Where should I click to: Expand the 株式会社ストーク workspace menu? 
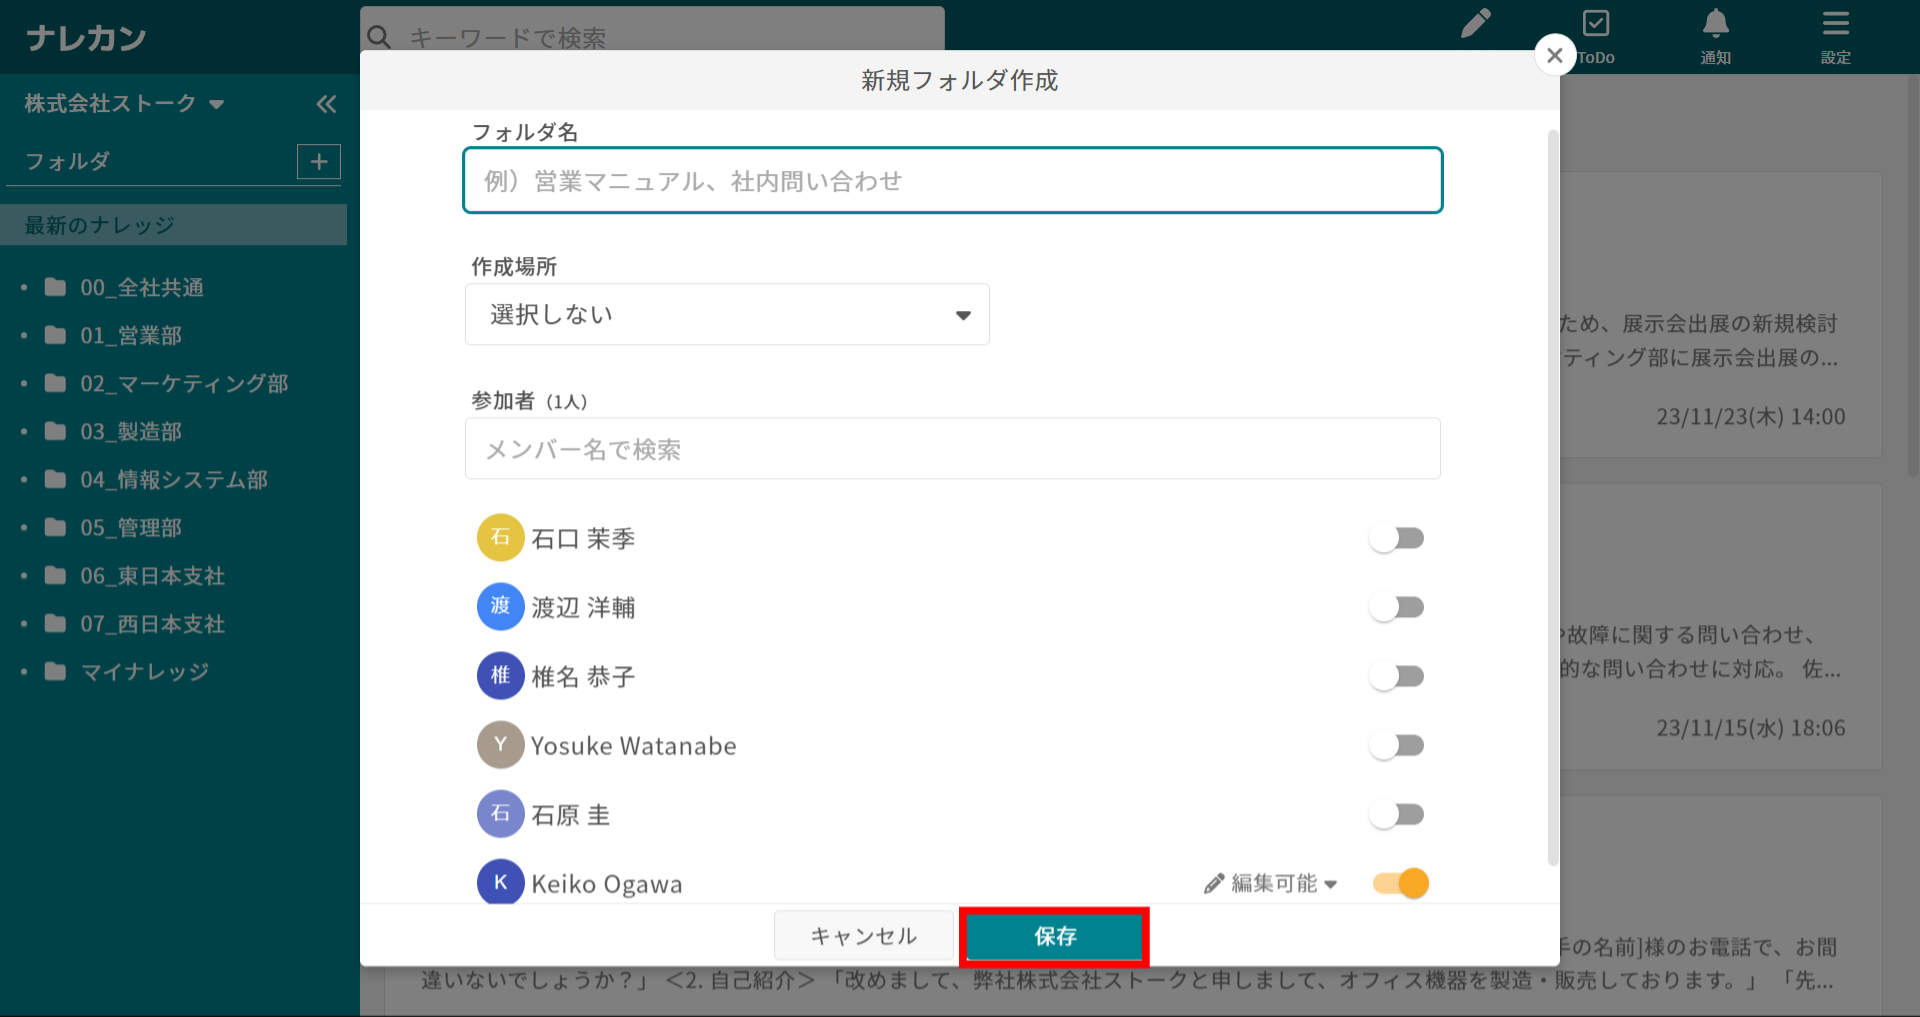point(124,104)
